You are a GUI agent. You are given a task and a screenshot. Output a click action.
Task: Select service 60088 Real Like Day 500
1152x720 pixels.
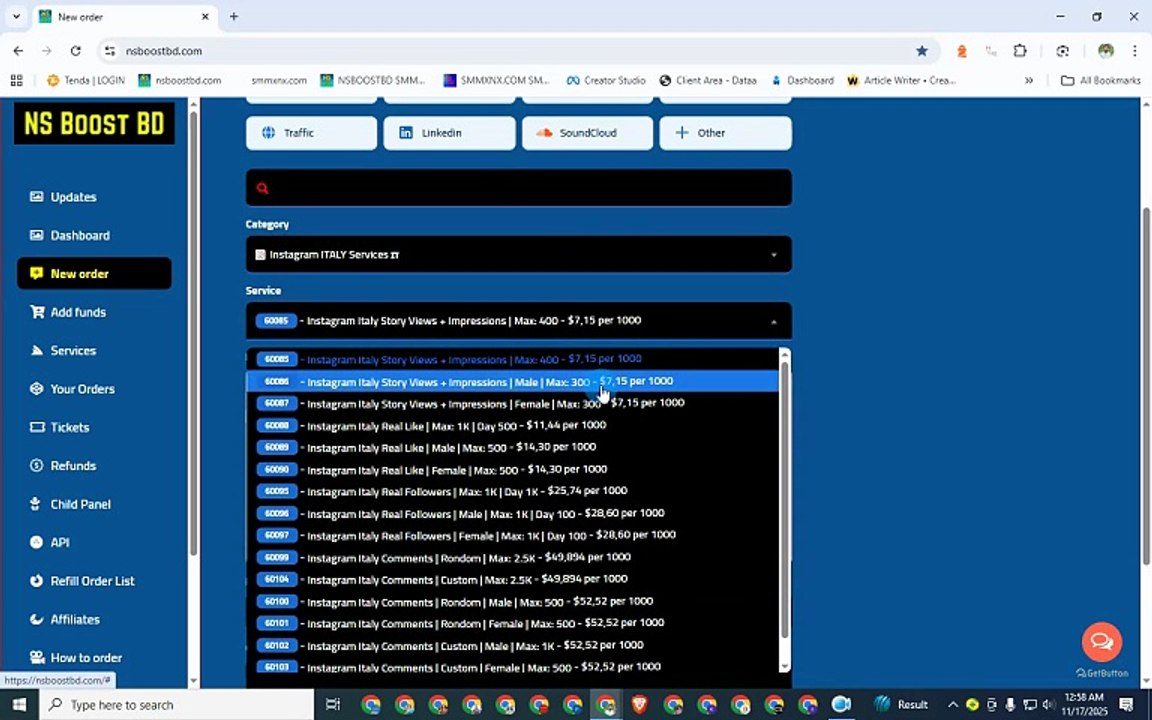point(512,425)
